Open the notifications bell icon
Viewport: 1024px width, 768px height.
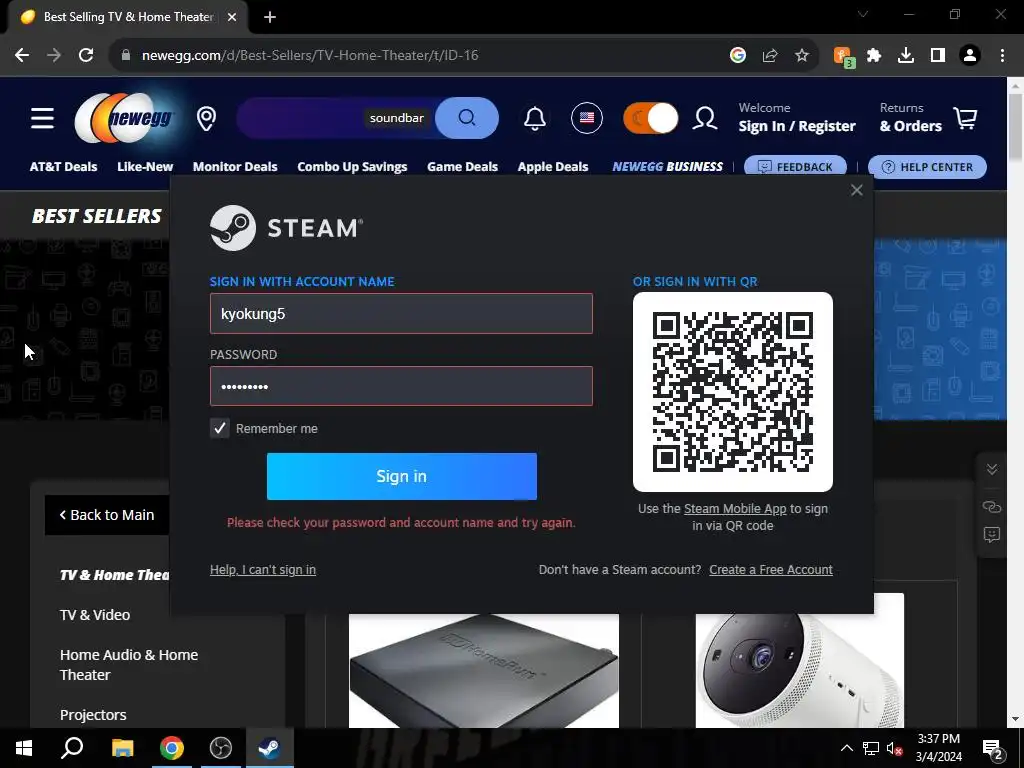click(535, 118)
